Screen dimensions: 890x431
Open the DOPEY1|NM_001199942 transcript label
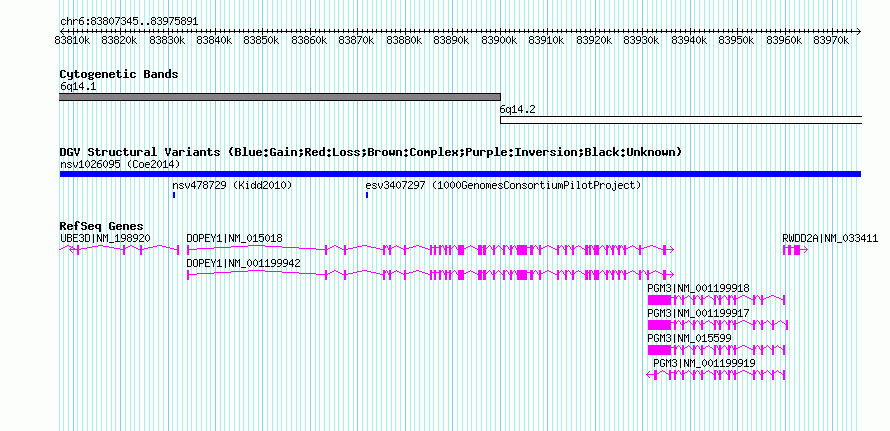point(244,263)
